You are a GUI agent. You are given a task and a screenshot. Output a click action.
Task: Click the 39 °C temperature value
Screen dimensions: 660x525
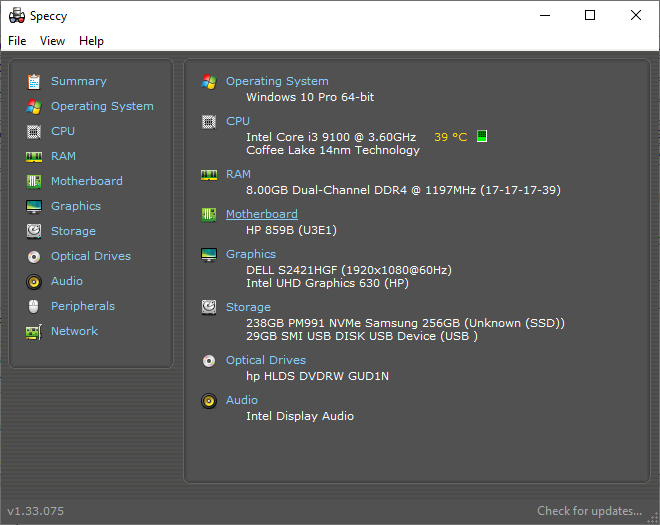coord(450,137)
